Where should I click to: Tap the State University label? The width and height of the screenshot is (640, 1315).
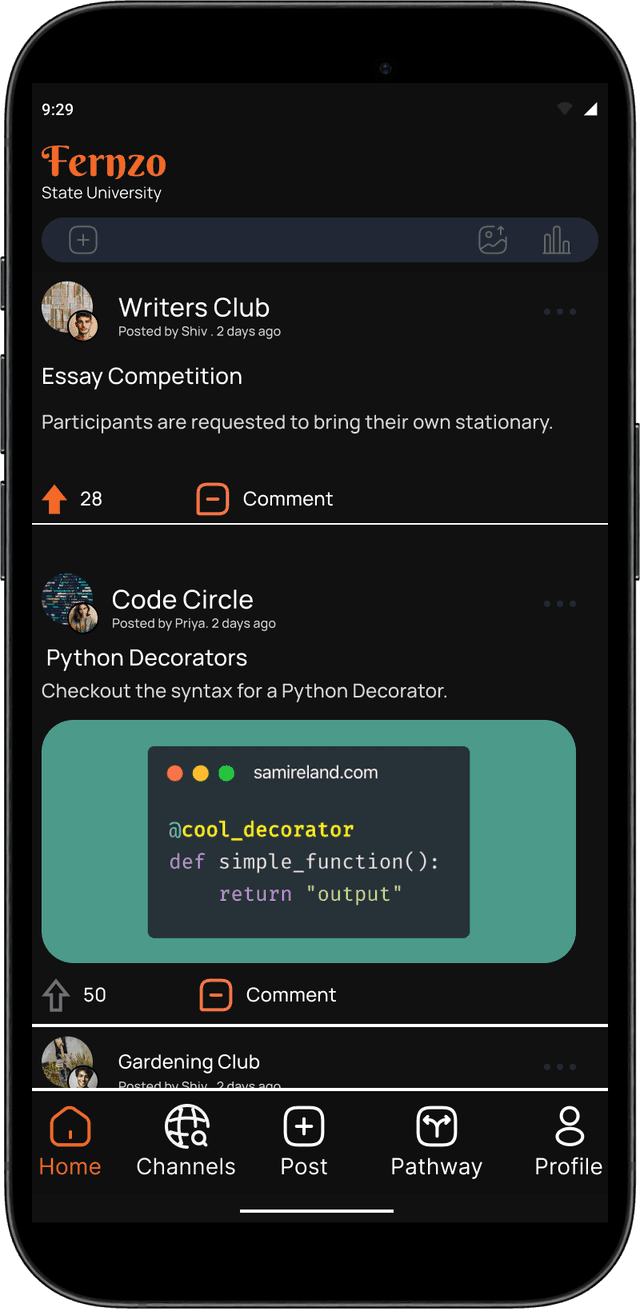(x=101, y=193)
